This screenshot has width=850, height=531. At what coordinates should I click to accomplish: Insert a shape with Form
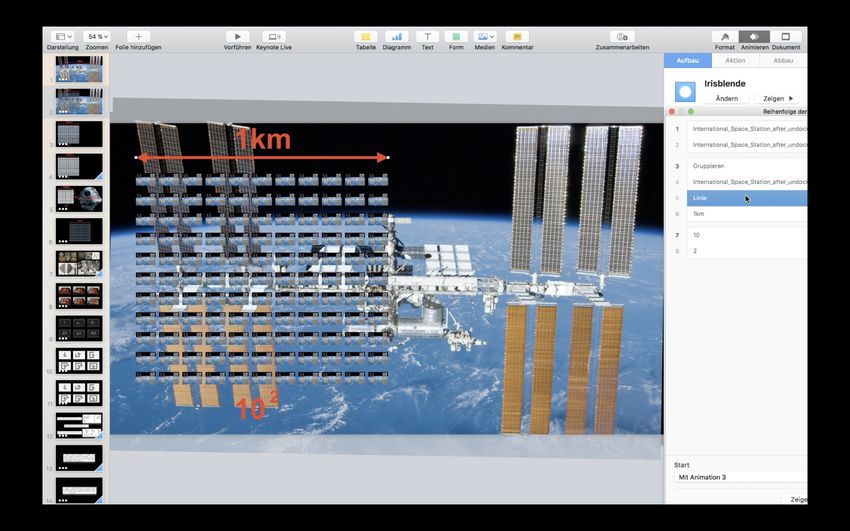point(456,36)
